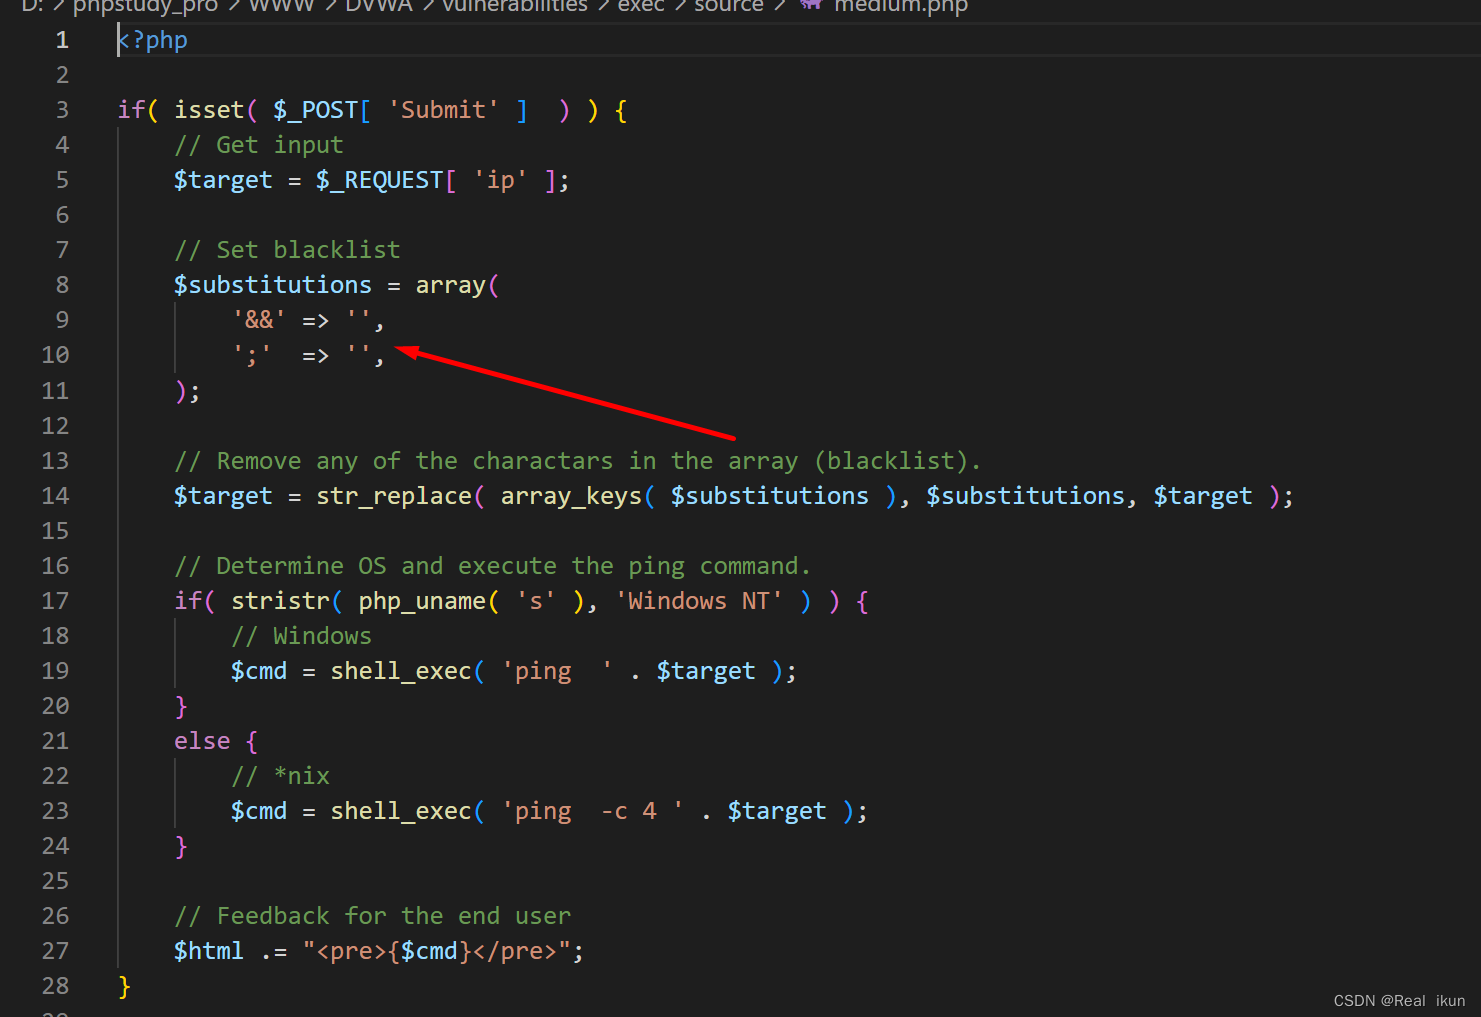Screen dimensions: 1481x1017
Task: Open the DVWA folder breadcrumb
Action: (379, 6)
